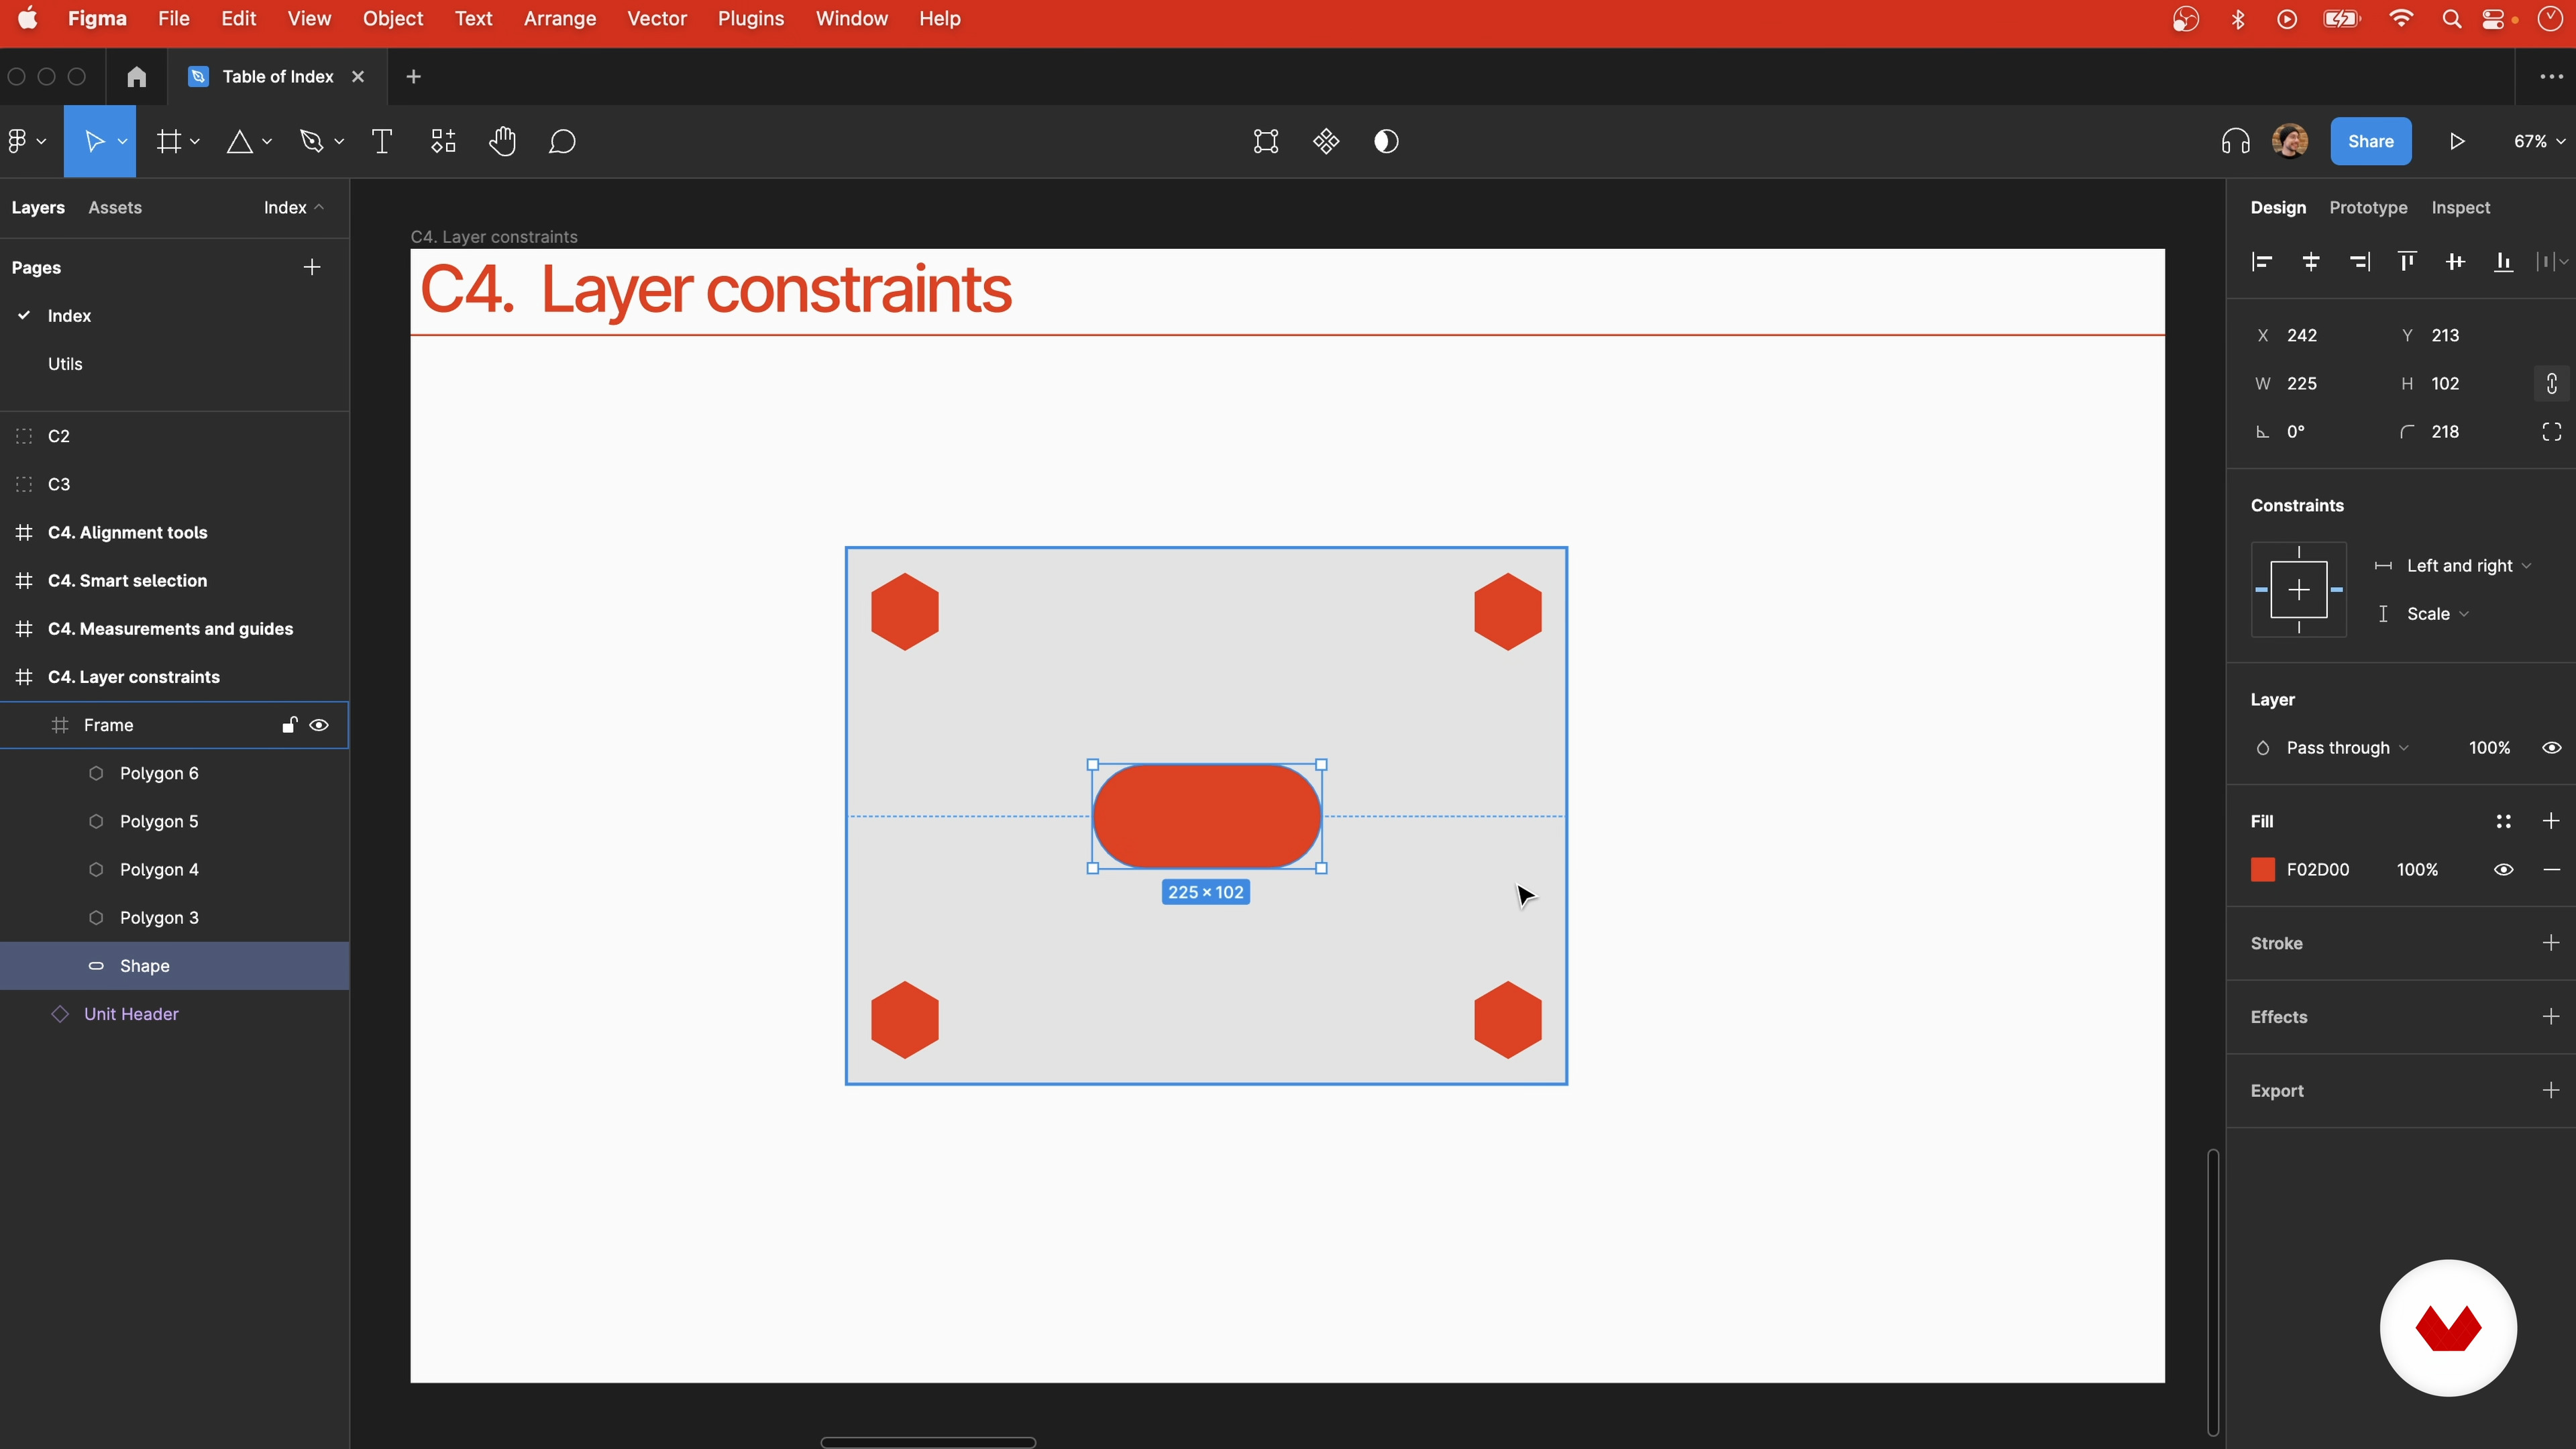Screen dimensions: 2576x1449
Task: Open Fill style library icon
Action: pyautogui.click(x=2503, y=821)
